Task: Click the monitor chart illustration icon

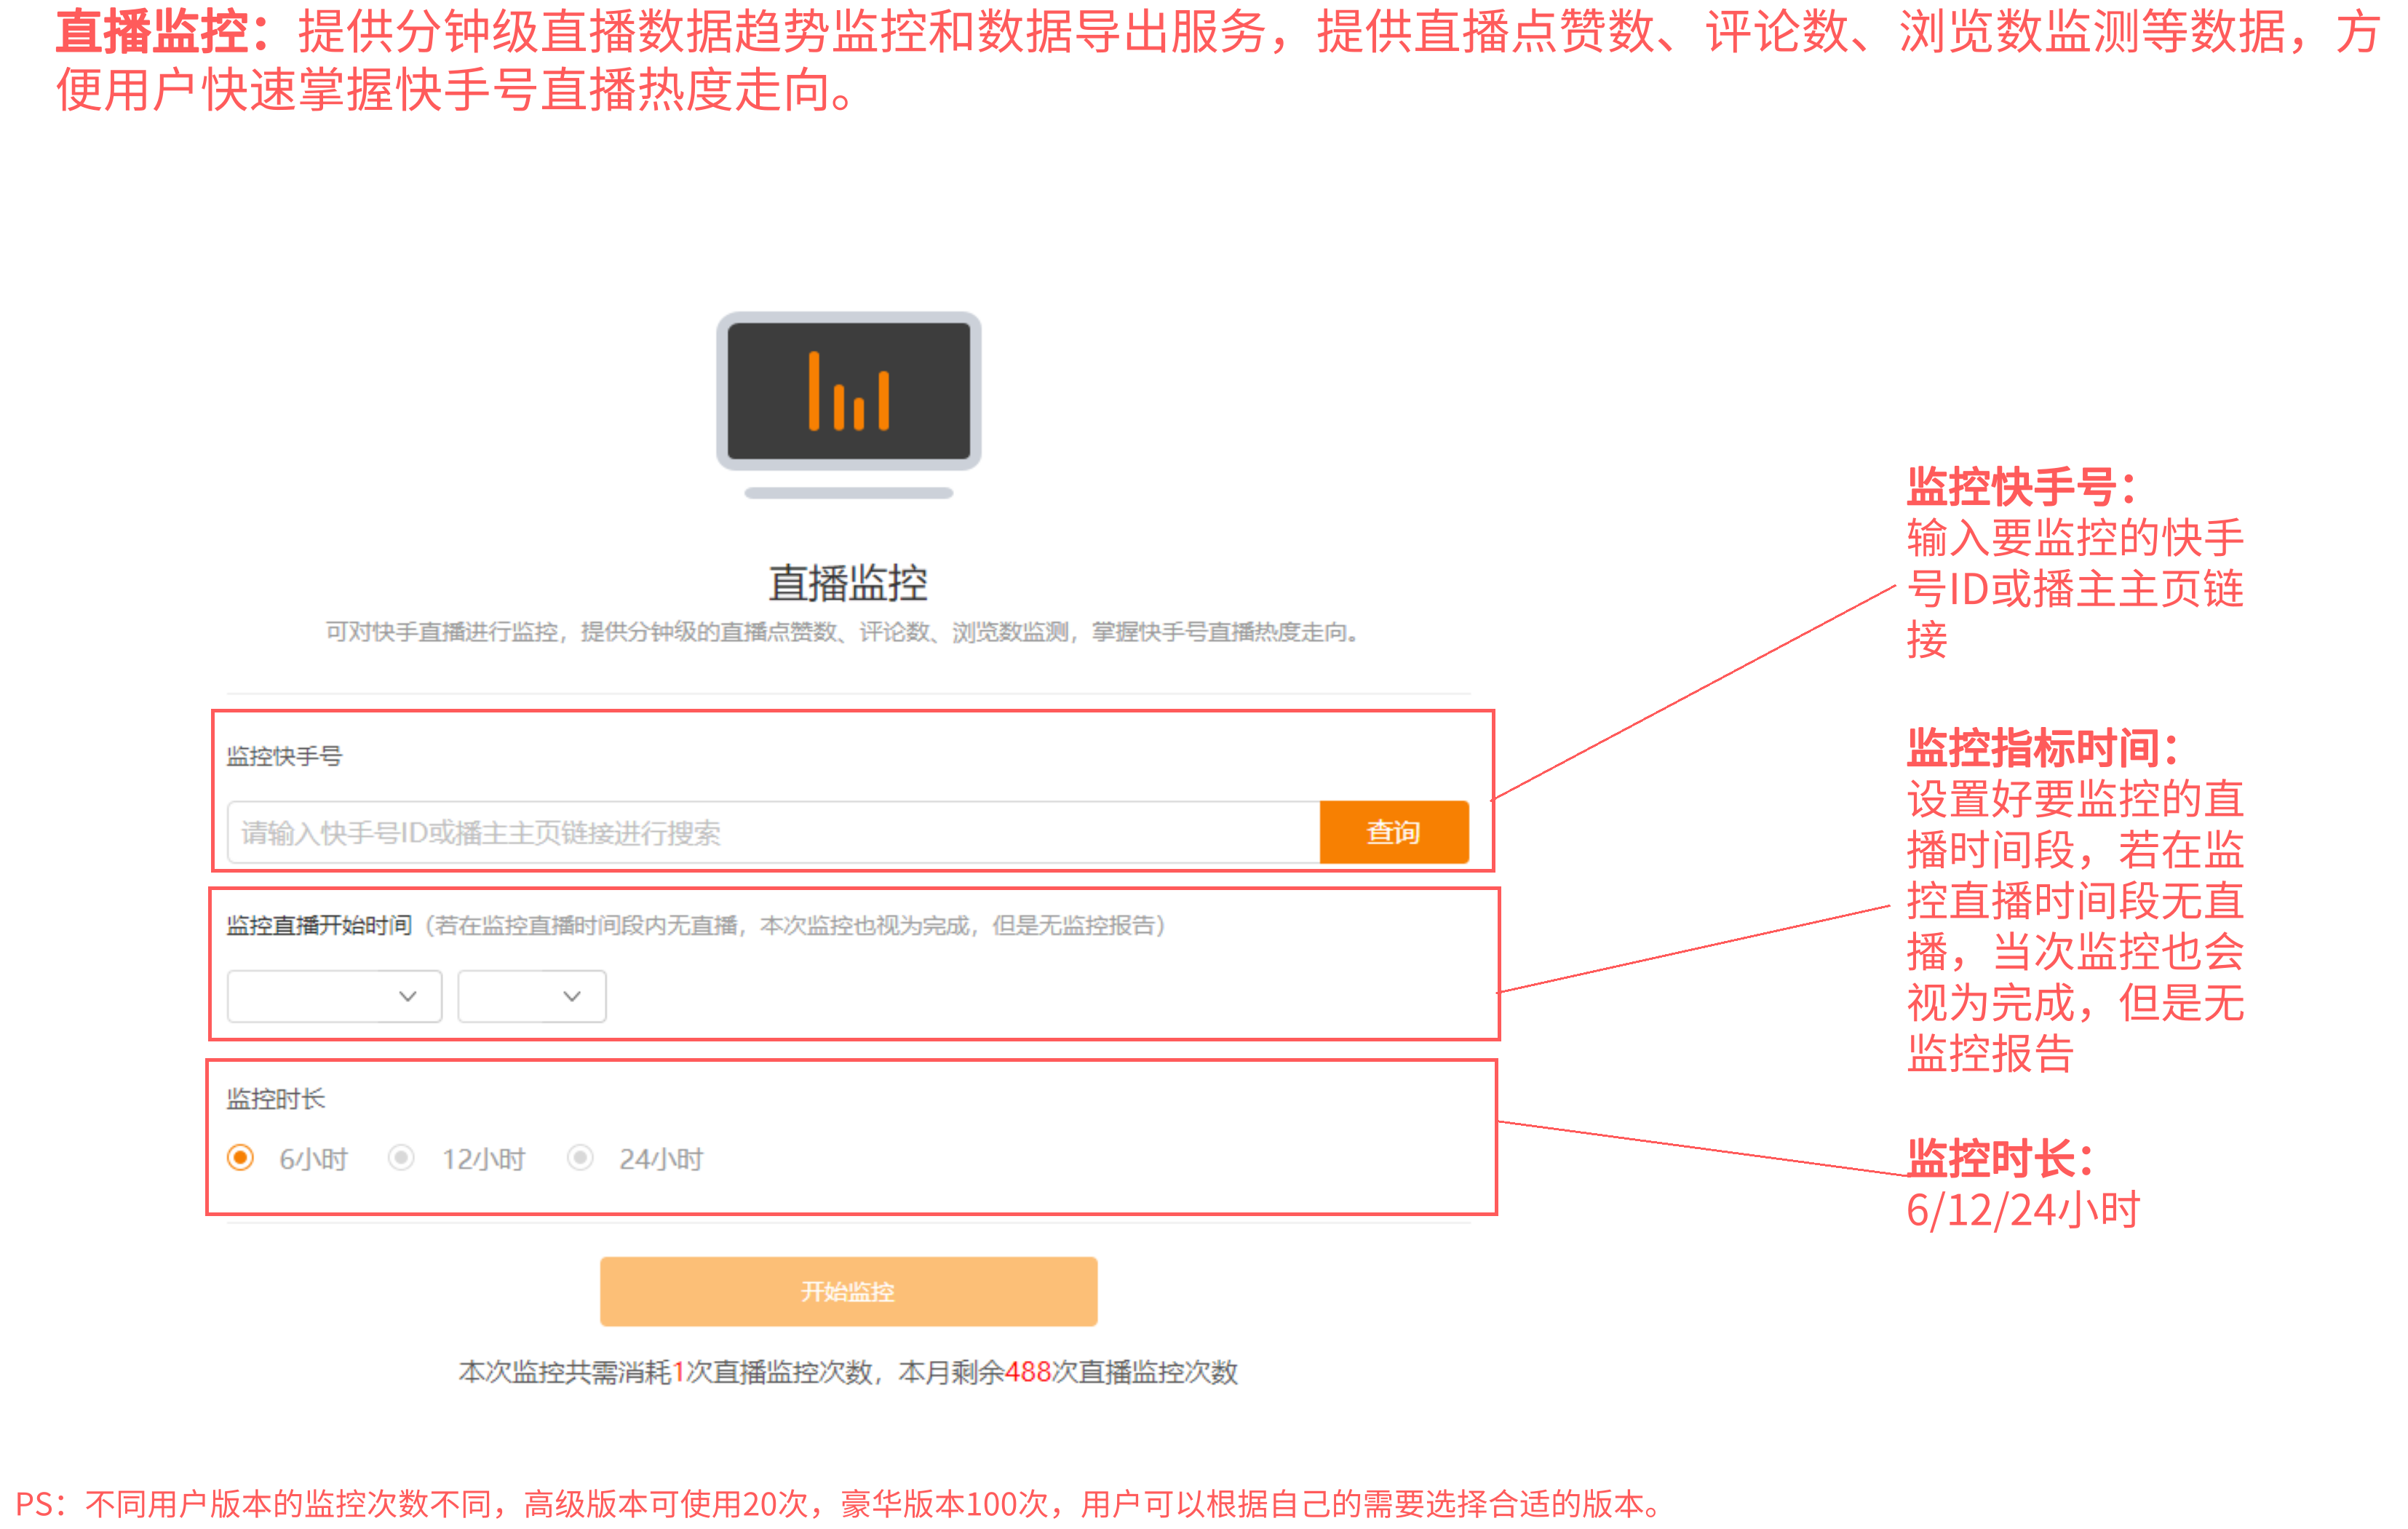Action: pos(848,405)
